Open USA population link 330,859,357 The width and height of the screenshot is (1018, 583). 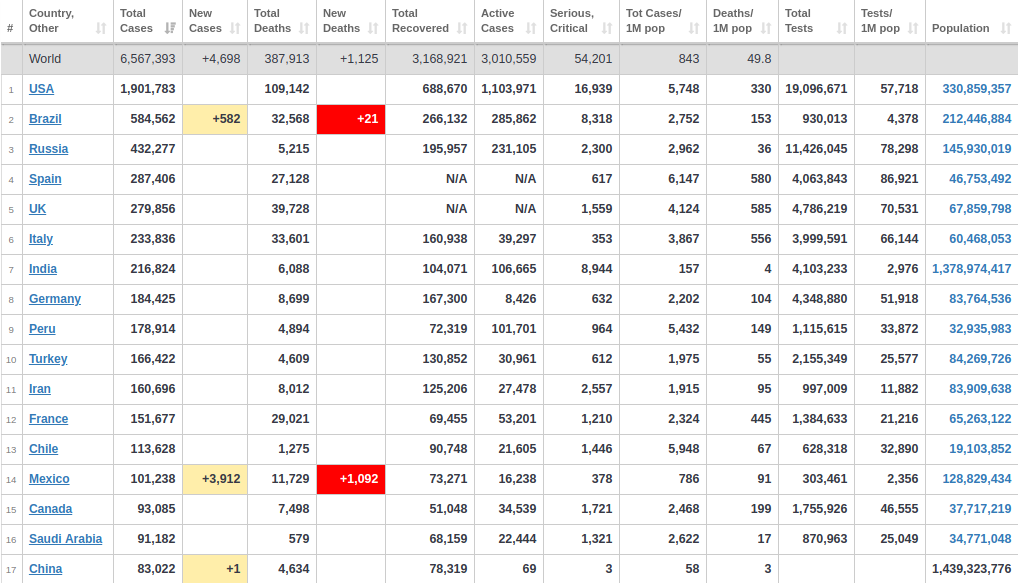976,89
